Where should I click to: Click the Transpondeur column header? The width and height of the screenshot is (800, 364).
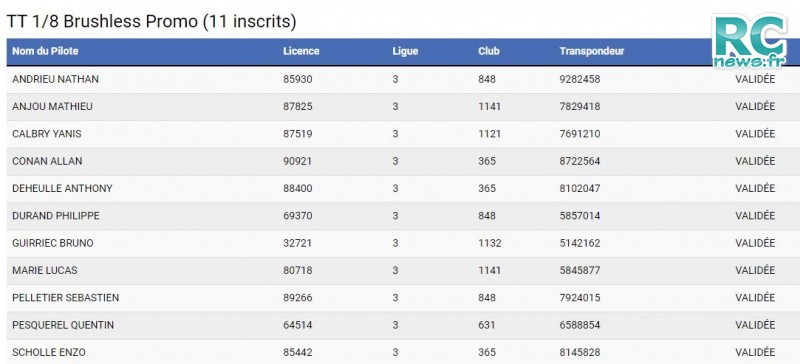[592, 51]
